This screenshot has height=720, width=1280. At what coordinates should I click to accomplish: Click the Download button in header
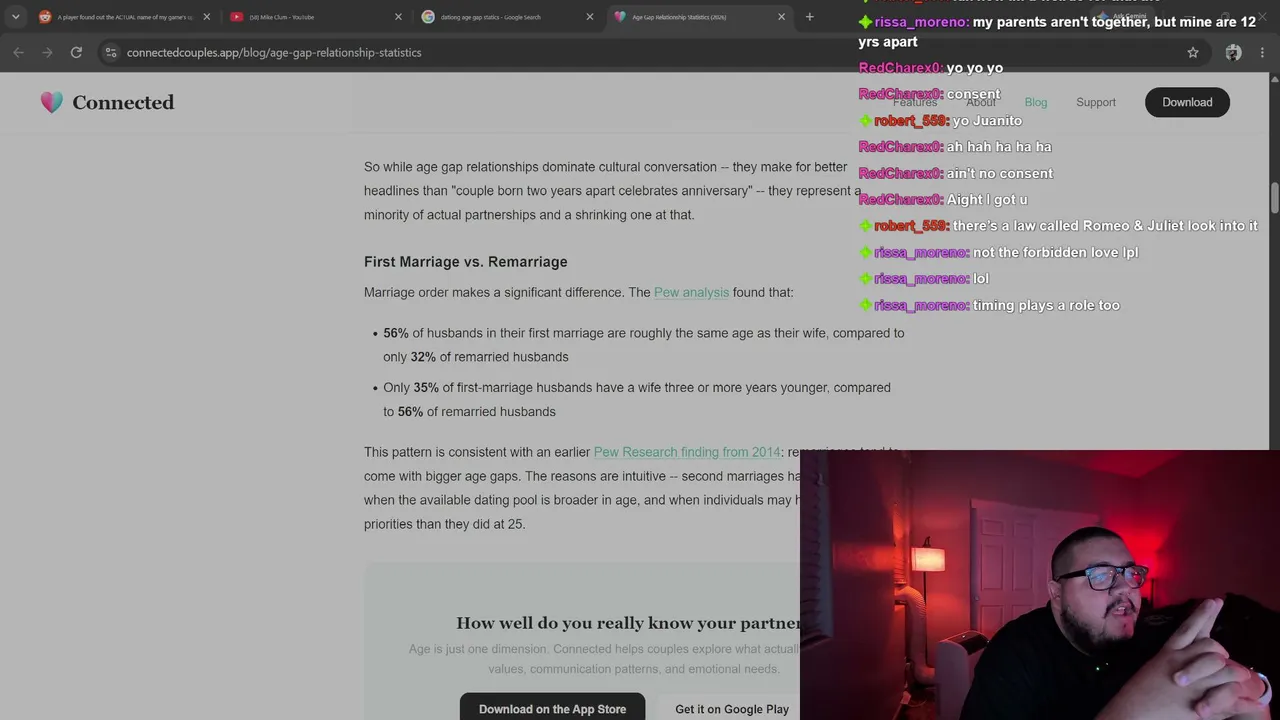(x=1187, y=102)
